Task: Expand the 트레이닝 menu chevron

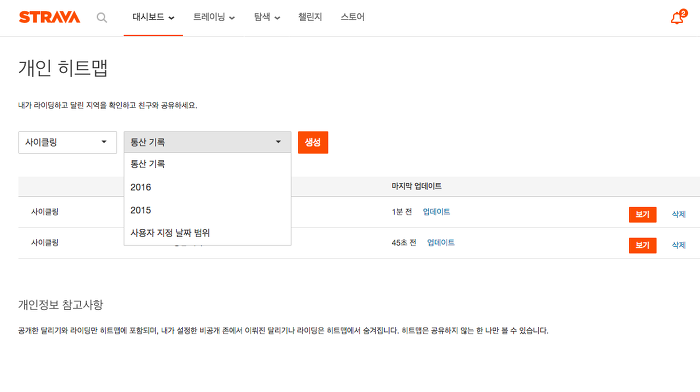Action: coord(232,18)
